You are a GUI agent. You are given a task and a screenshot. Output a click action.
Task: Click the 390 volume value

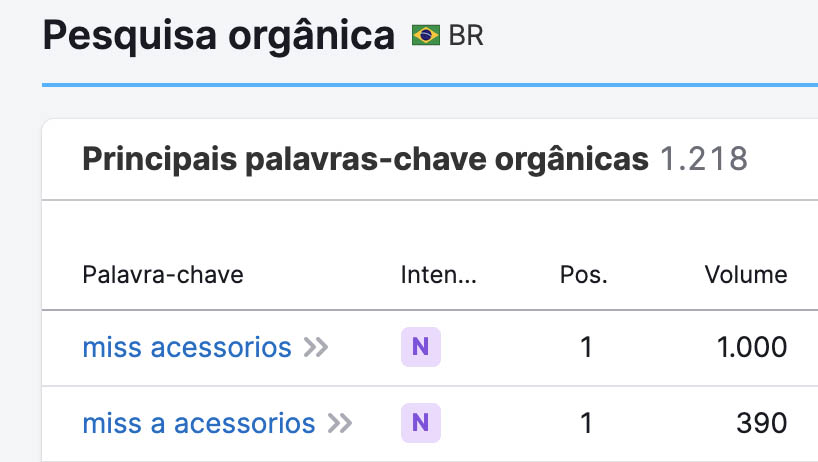(x=761, y=423)
